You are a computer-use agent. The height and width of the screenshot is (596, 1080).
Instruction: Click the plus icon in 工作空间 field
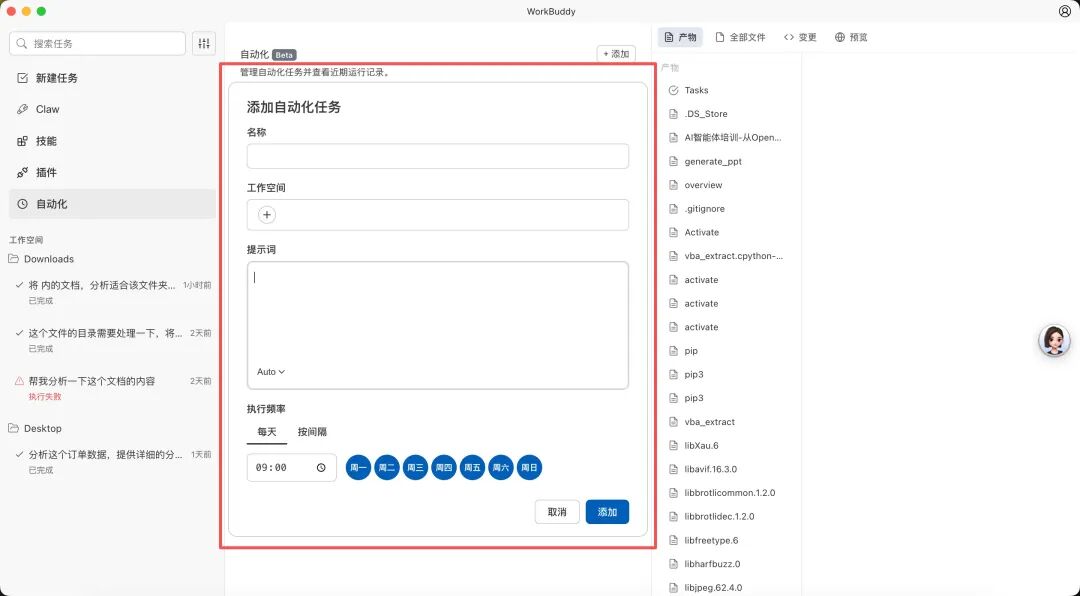pos(267,215)
